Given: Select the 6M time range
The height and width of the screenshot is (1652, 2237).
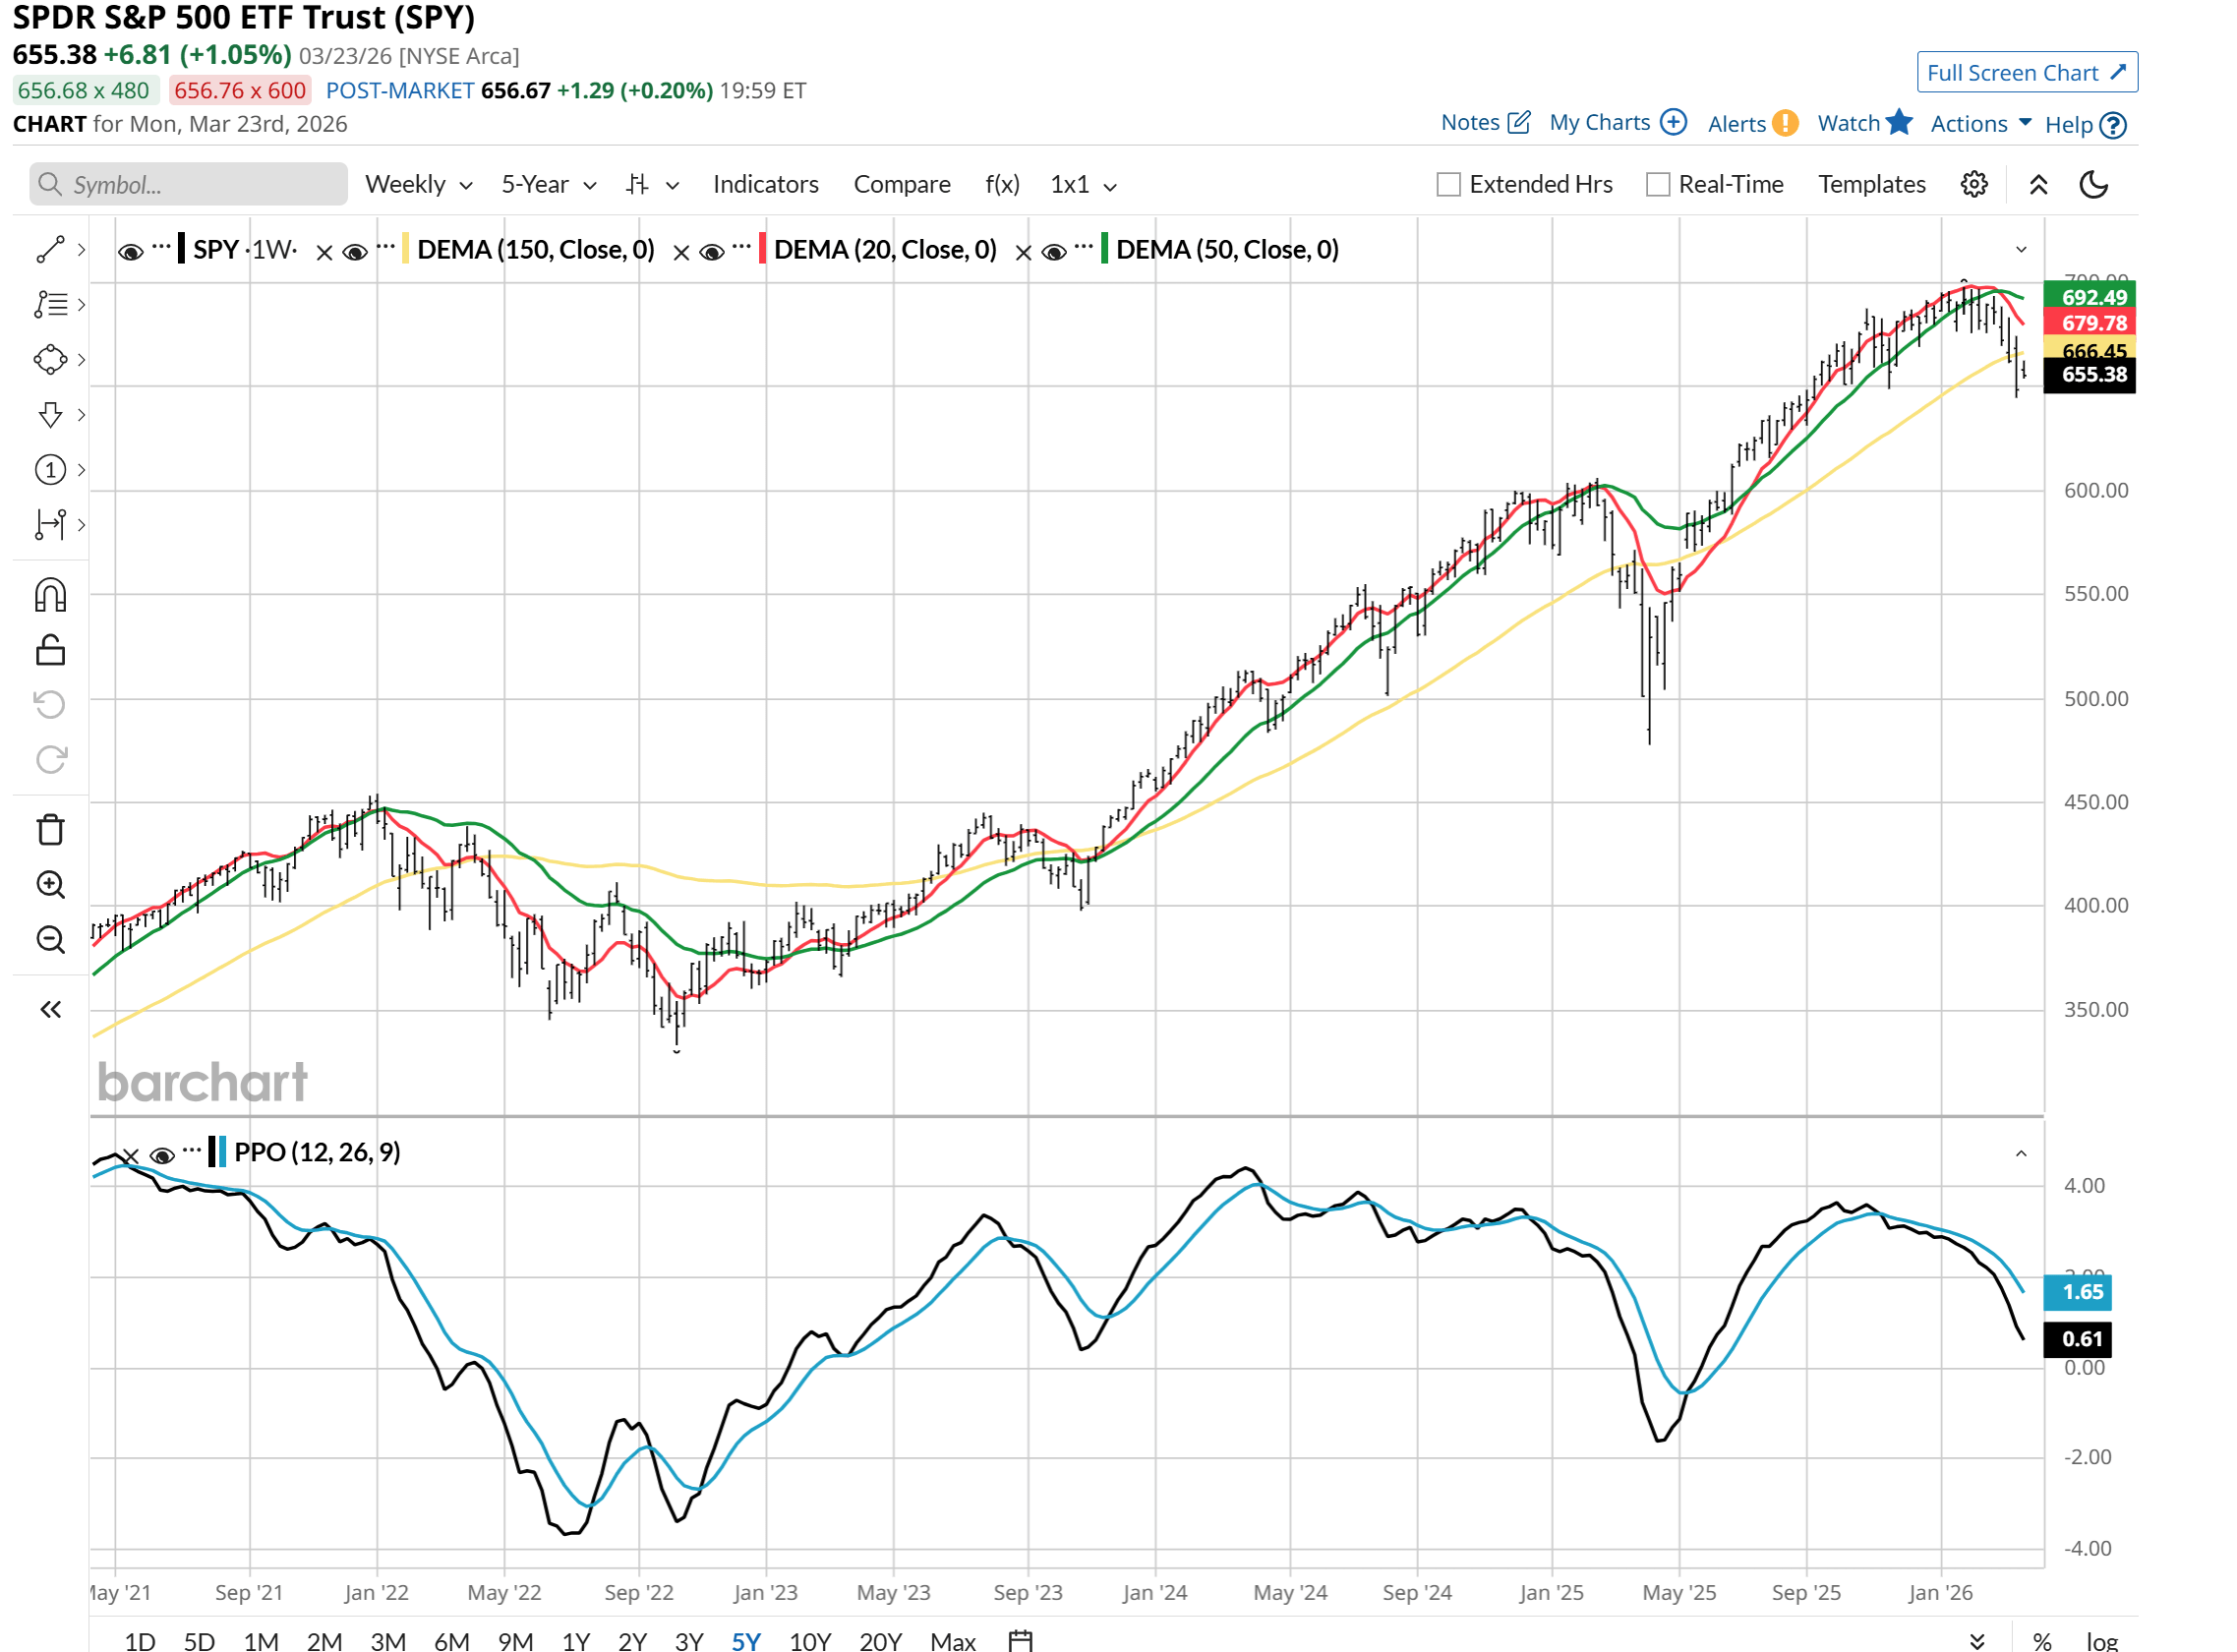Looking at the screenshot, I should pyautogui.click(x=451, y=1641).
